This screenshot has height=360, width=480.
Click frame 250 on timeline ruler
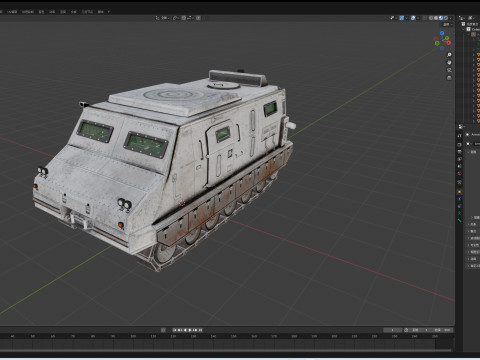point(435,336)
